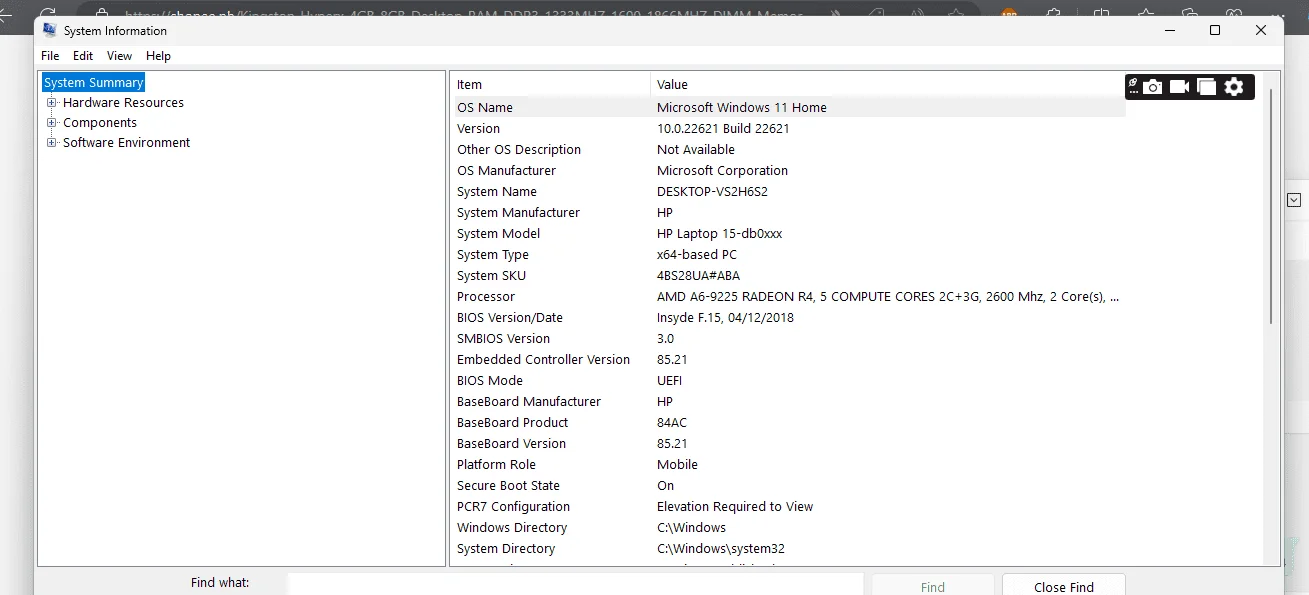Select the C:\Windows\system32 value
Screen dimensions: 1309x595
pyautogui.click(x=721, y=548)
